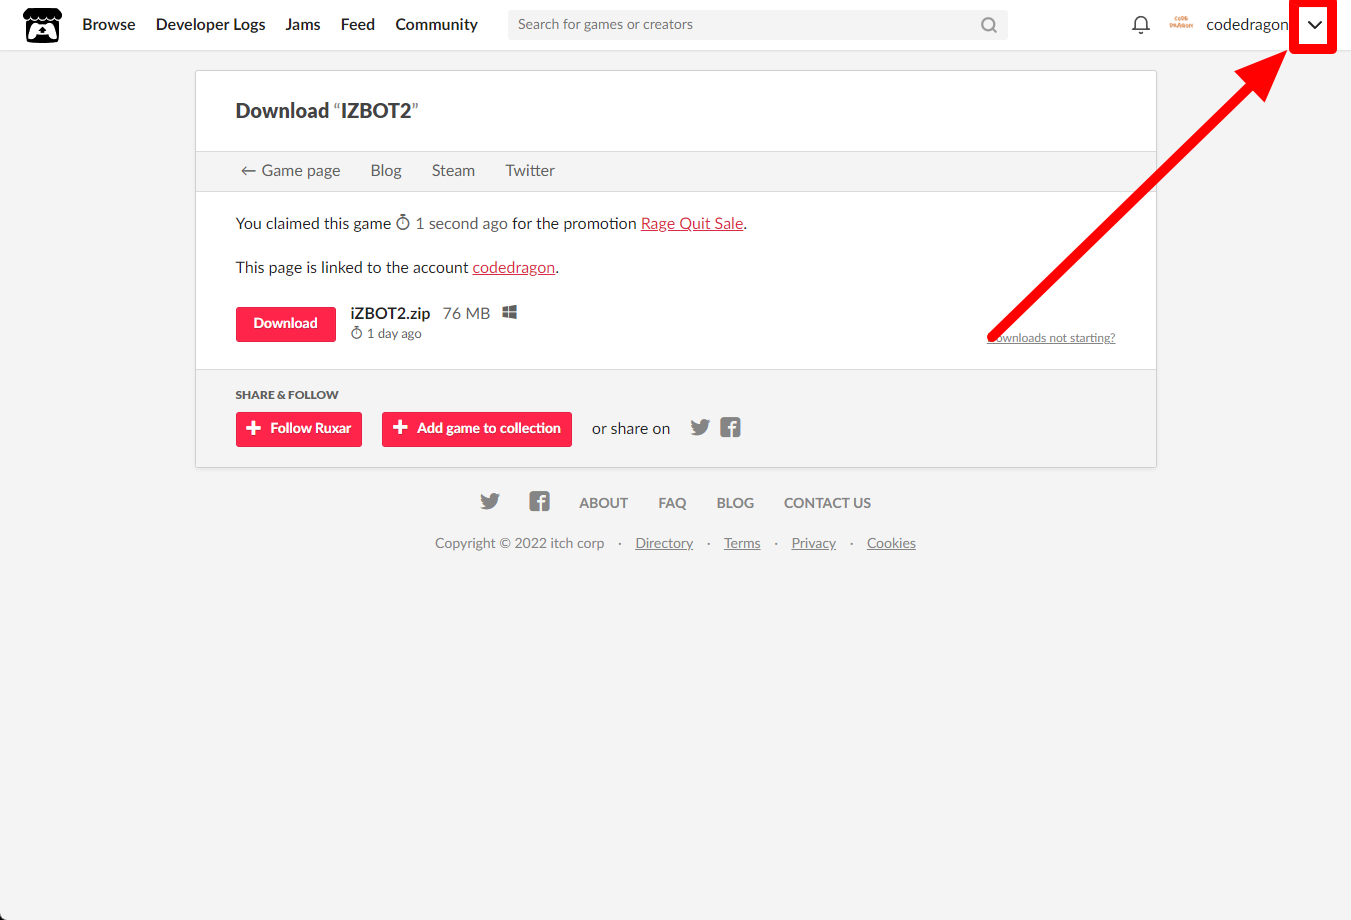Viewport: 1351px width, 920px height.
Task: Open the notifications bell
Action: point(1140,25)
